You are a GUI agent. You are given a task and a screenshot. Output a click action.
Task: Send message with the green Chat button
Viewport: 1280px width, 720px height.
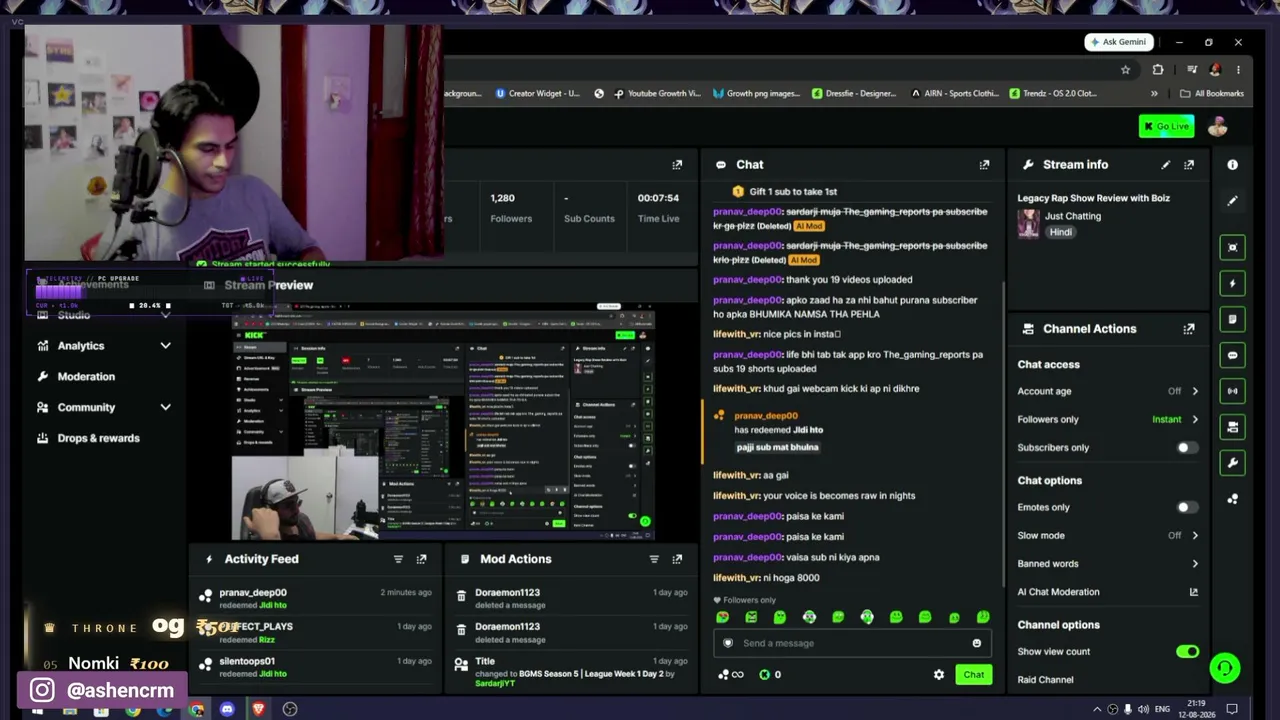(973, 675)
